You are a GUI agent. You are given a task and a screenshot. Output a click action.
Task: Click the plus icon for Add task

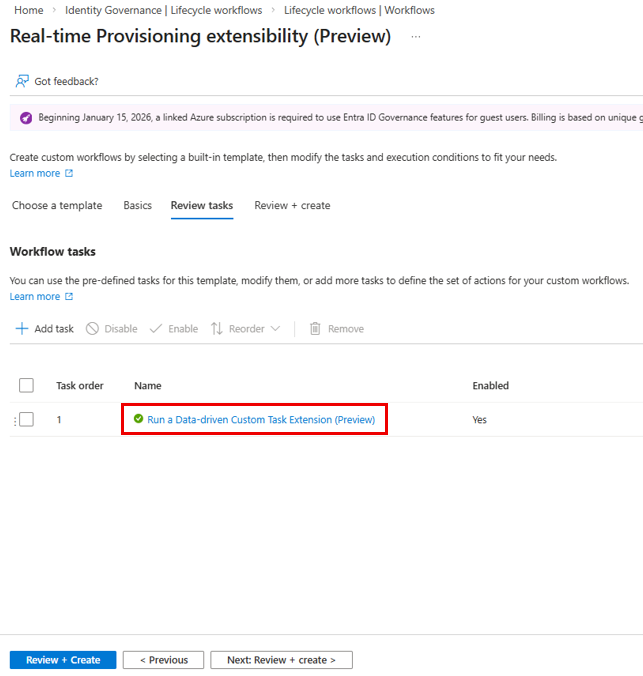(x=22, y=329)
